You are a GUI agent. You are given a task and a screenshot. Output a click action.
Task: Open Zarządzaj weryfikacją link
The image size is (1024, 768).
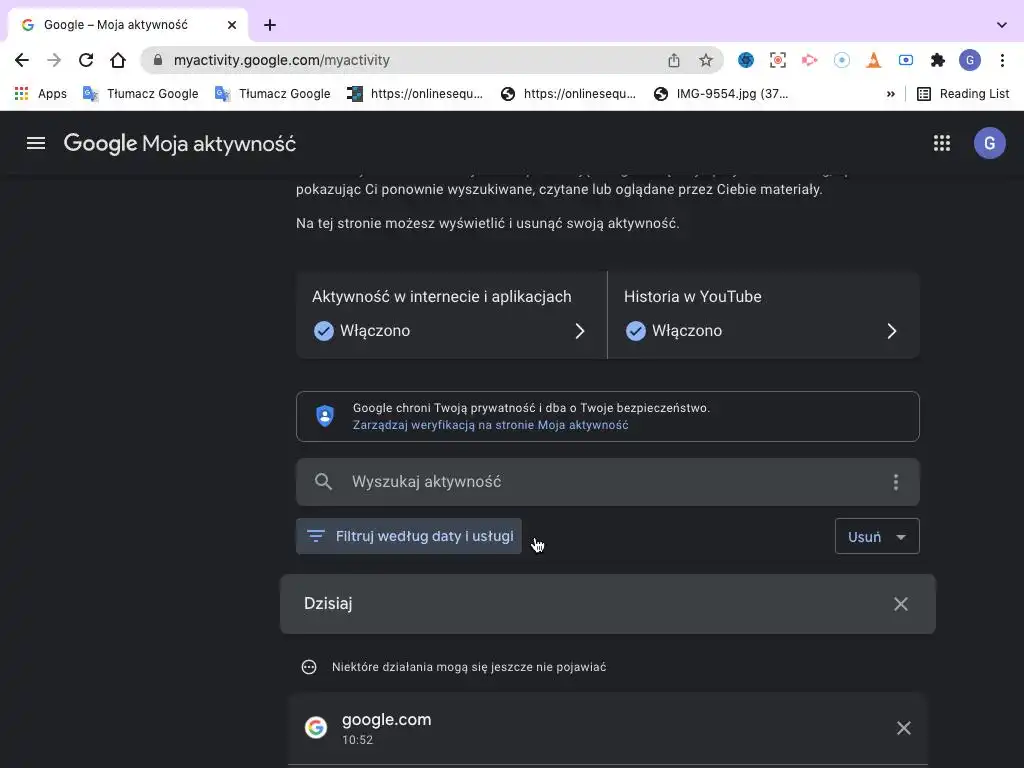pyautogui.click(x=490, y=425)
